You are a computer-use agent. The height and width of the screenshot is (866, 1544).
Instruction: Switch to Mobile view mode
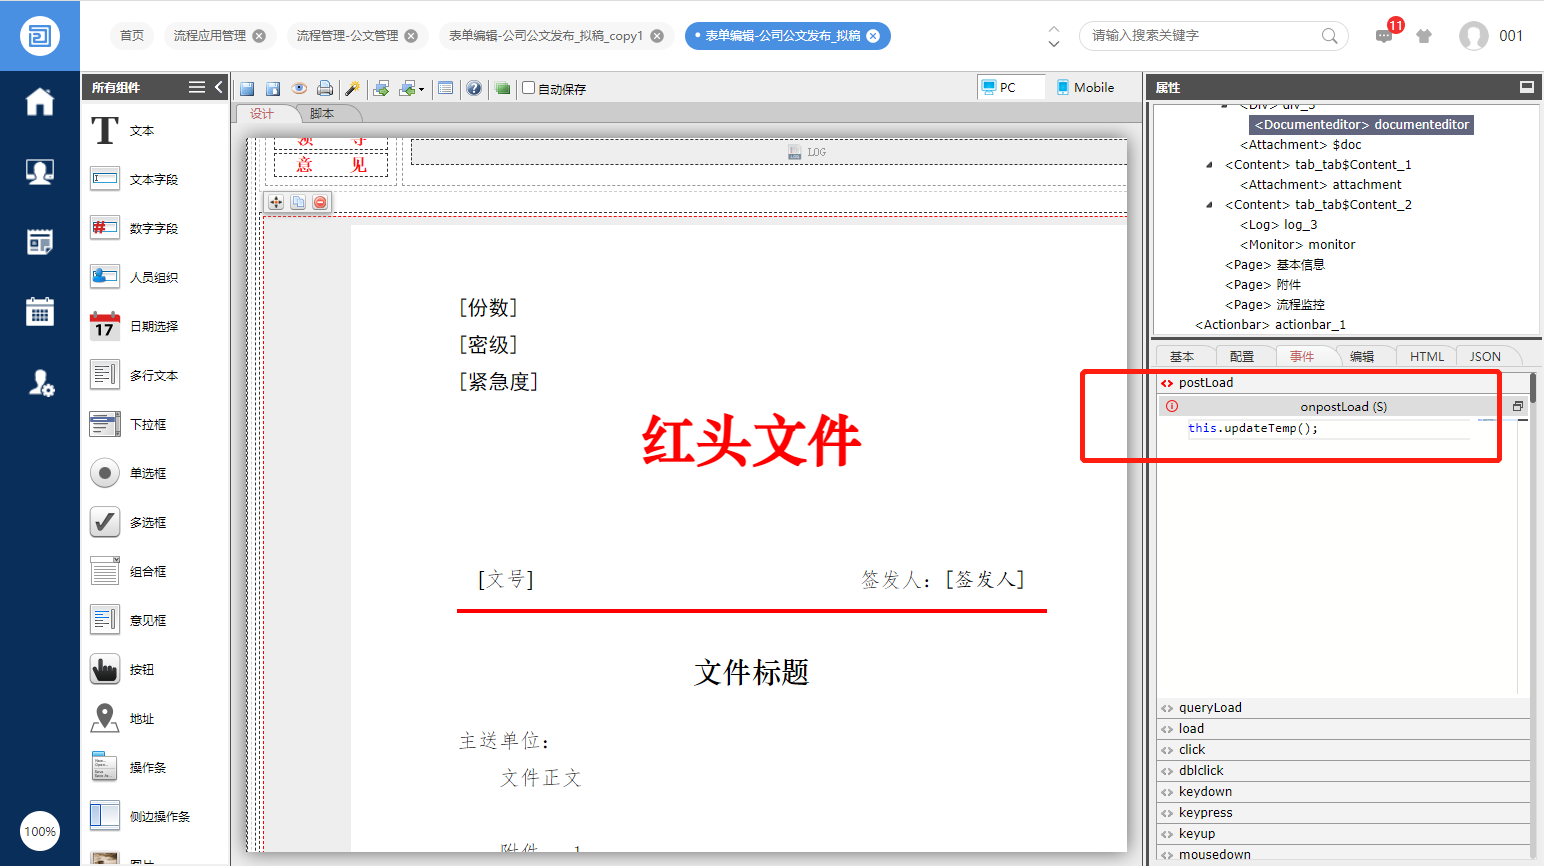click(x=1085, y=87)
